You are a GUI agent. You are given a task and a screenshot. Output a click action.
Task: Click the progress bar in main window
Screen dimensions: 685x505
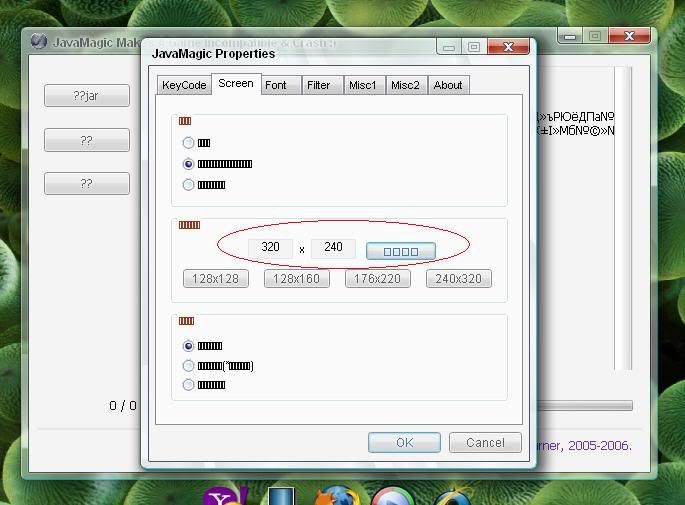(x=585, y=406)
